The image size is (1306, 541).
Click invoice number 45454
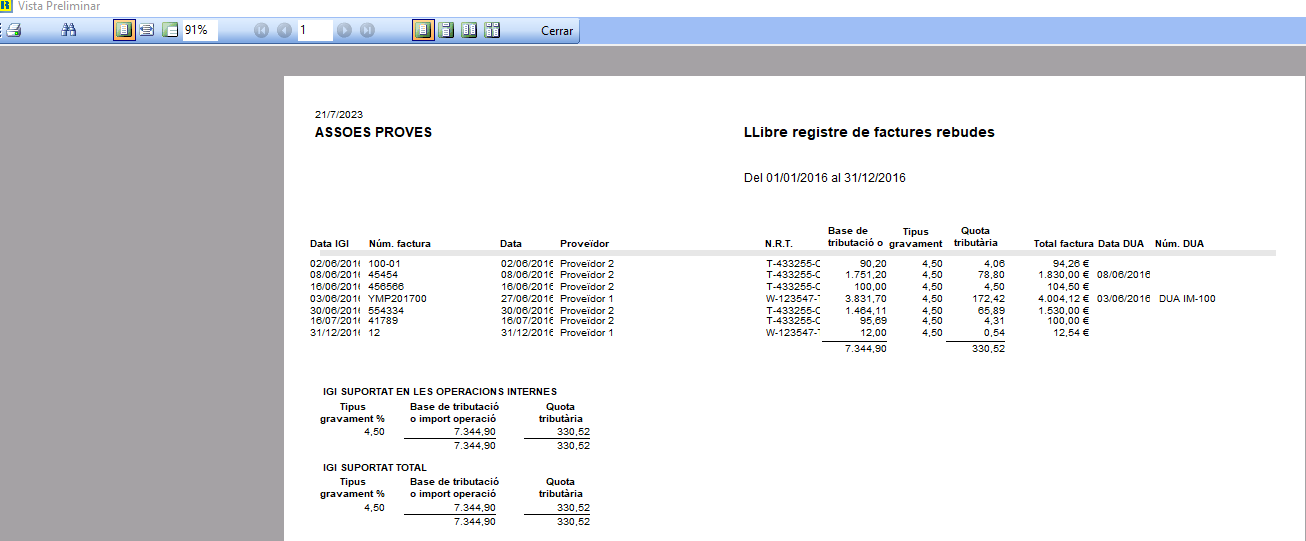(x=383, y=274)
